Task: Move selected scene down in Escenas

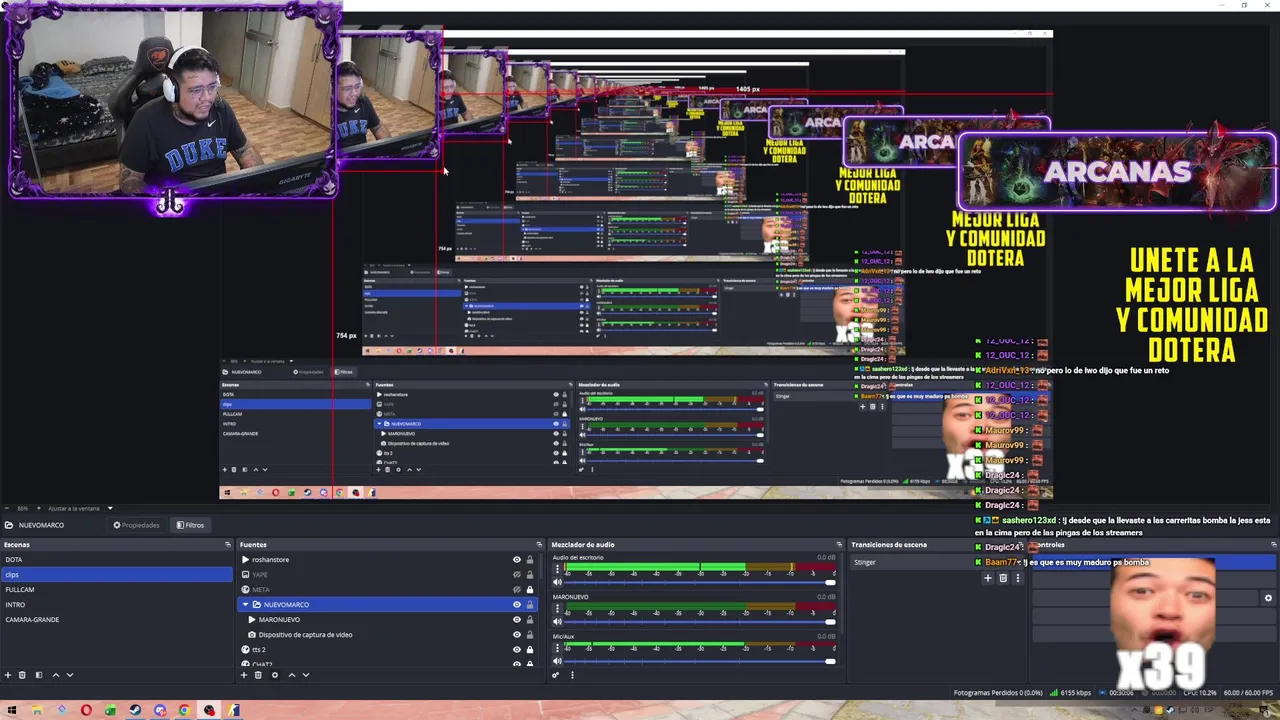Action: [x=70, y=675]
